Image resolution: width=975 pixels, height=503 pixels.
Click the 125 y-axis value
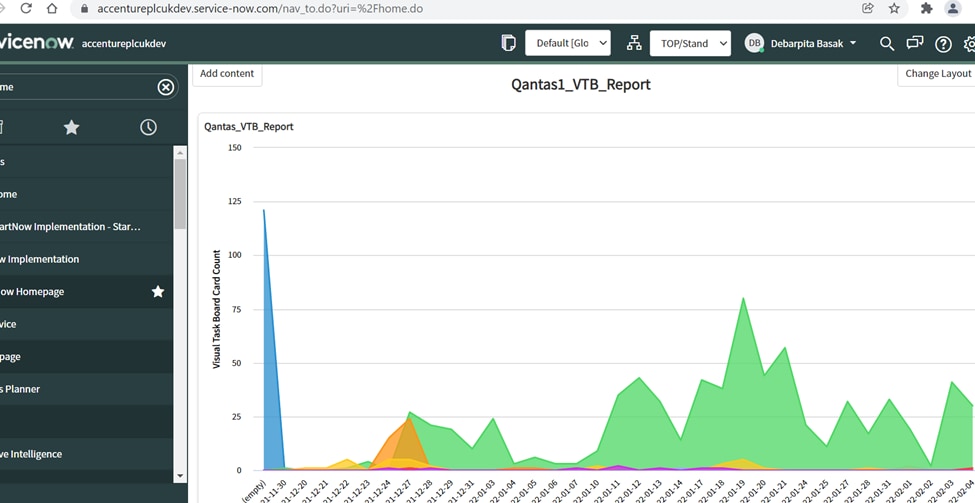(234, 201)
